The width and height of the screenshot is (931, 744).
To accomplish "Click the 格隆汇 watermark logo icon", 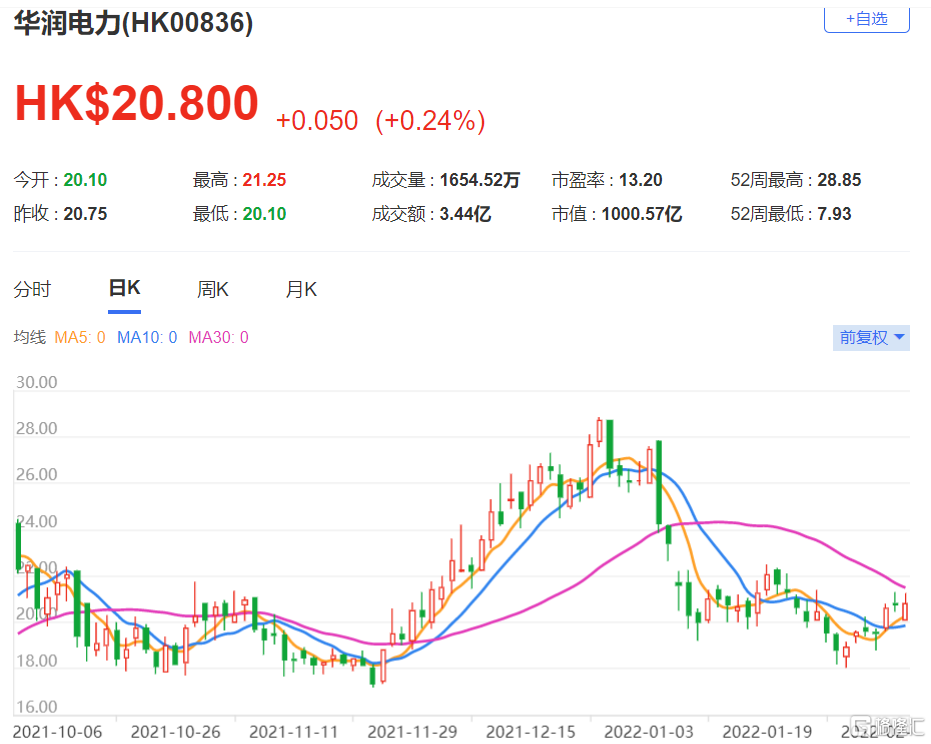I will tap(860, 726).
